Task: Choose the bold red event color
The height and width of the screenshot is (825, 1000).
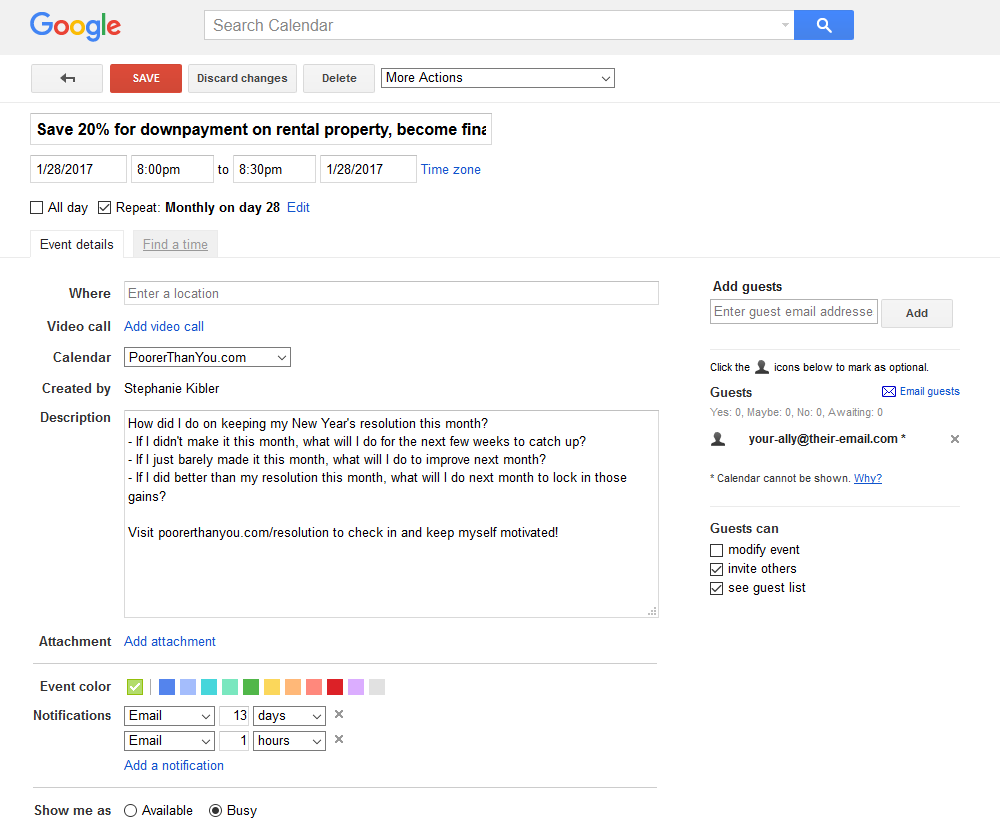Action: [x=335, y=687]
